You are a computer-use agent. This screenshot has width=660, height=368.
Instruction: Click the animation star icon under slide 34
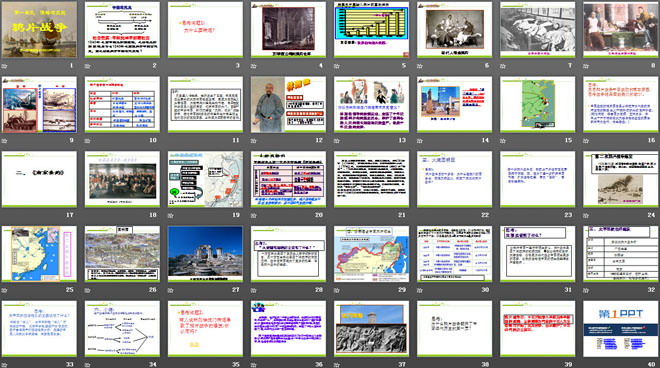coord(88,365)
